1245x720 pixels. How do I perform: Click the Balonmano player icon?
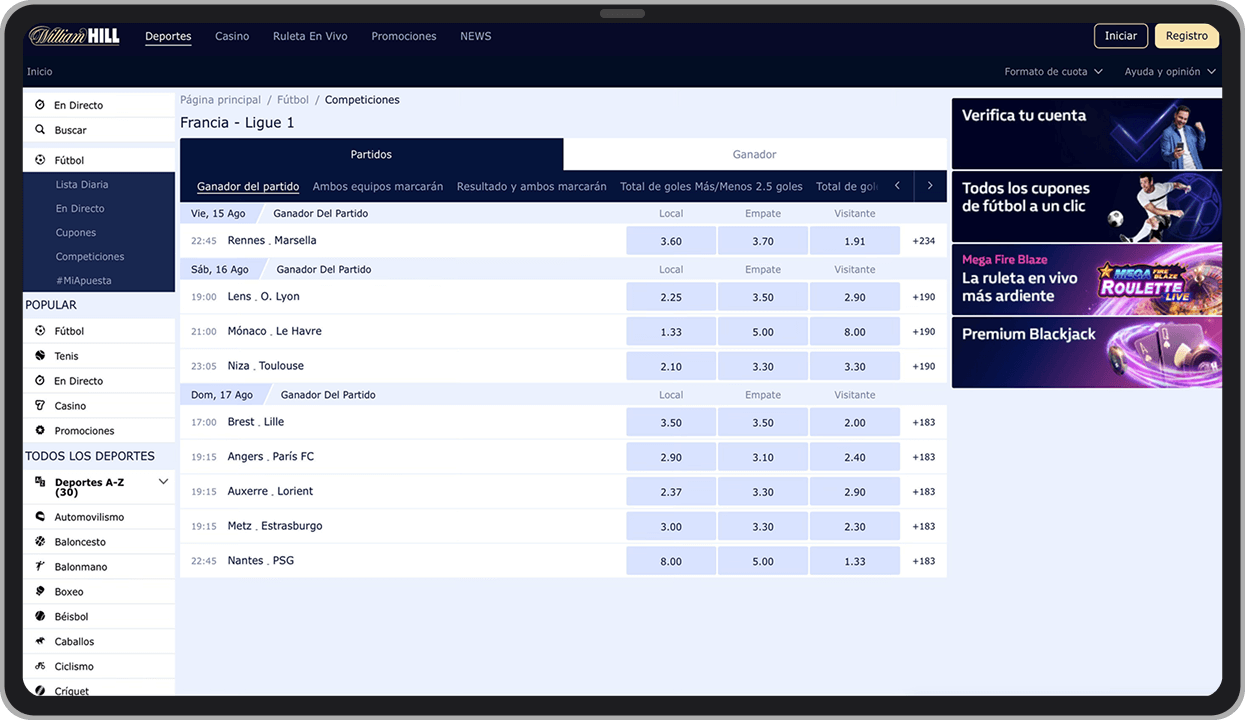click(40, 567)
